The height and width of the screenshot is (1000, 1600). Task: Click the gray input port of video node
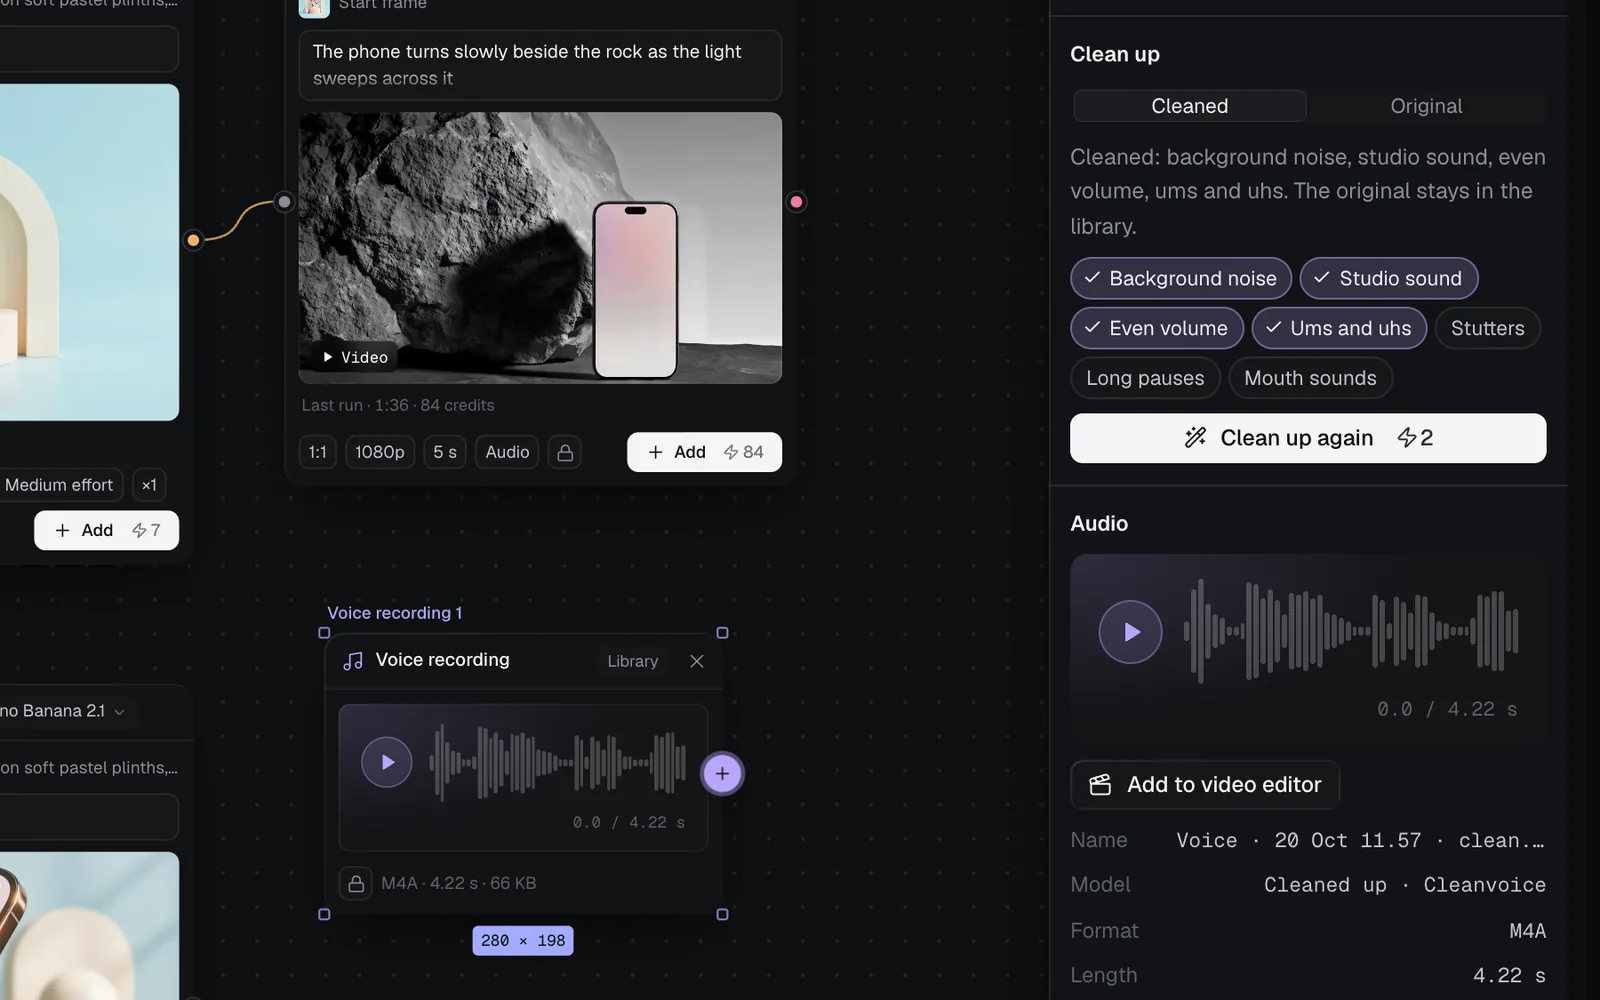[284, 202]
